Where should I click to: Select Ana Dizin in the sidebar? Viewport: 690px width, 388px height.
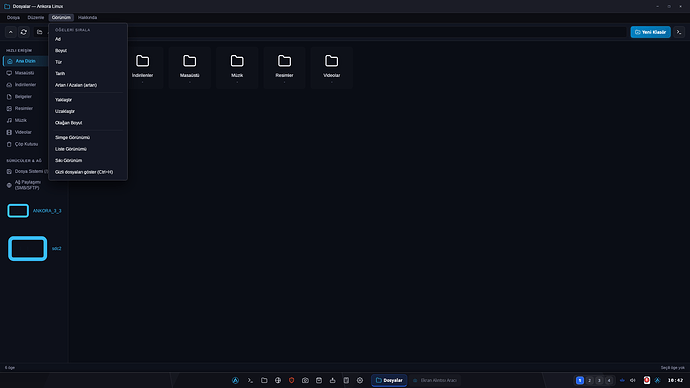click(x=26, y=61)
